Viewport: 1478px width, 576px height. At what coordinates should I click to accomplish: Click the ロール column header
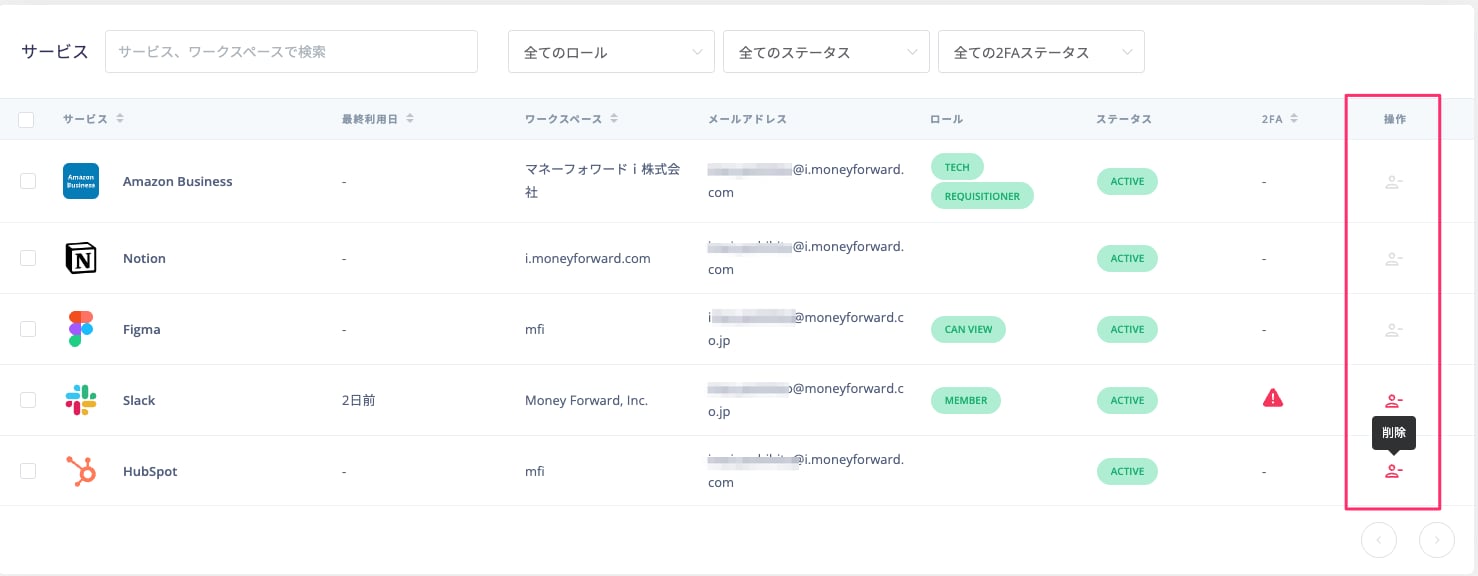pos(946,119)
